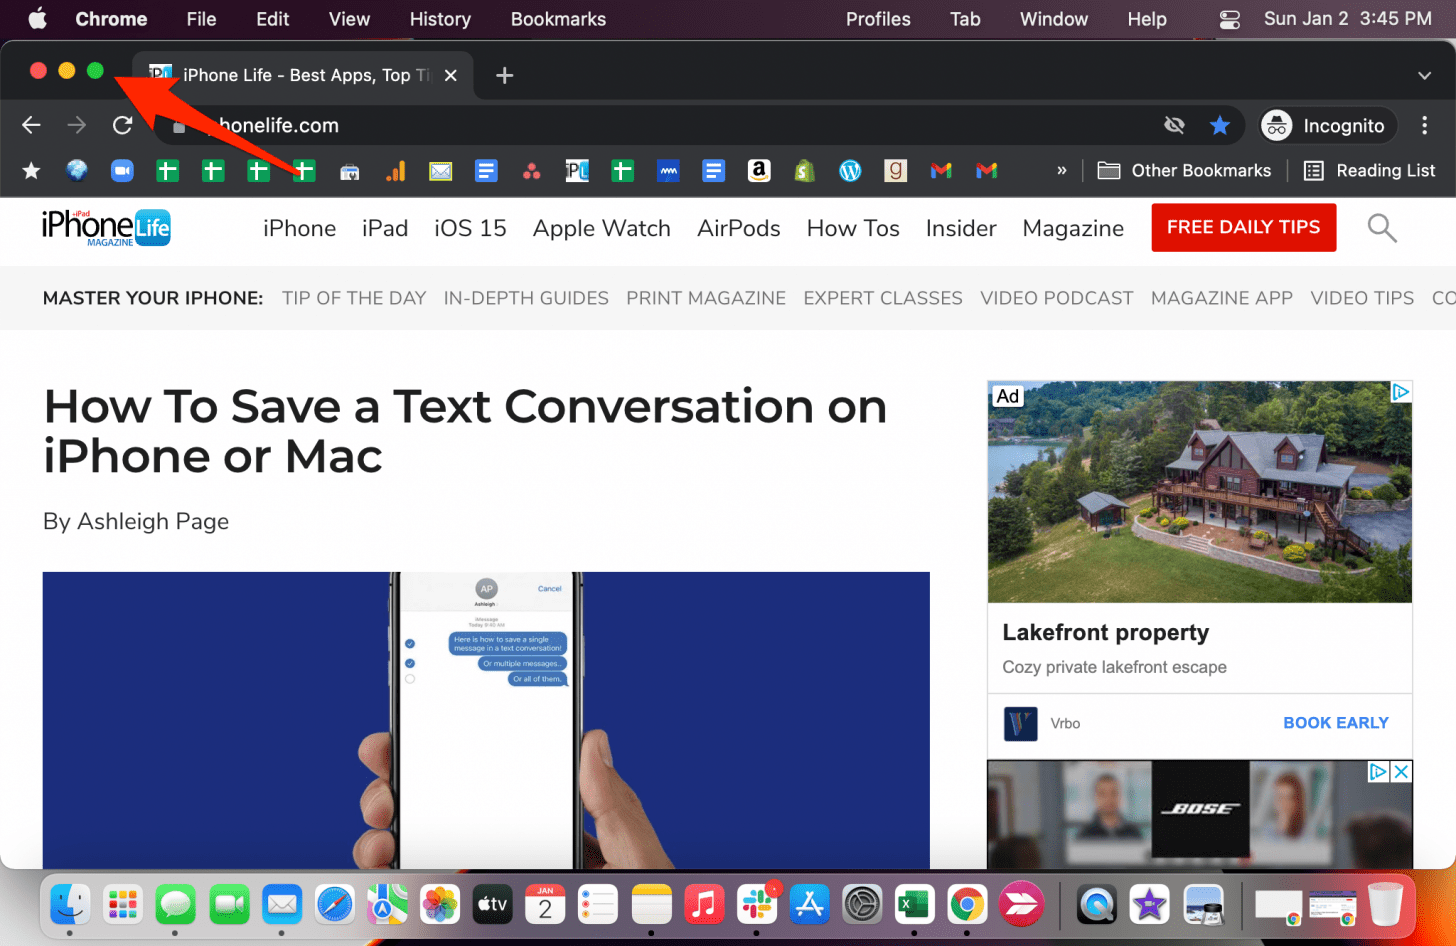This screenshot has width=1456, height=946.
Task: Select the Apple Watch navigation item
Action: pyautogui.click(x=601, y=228)
